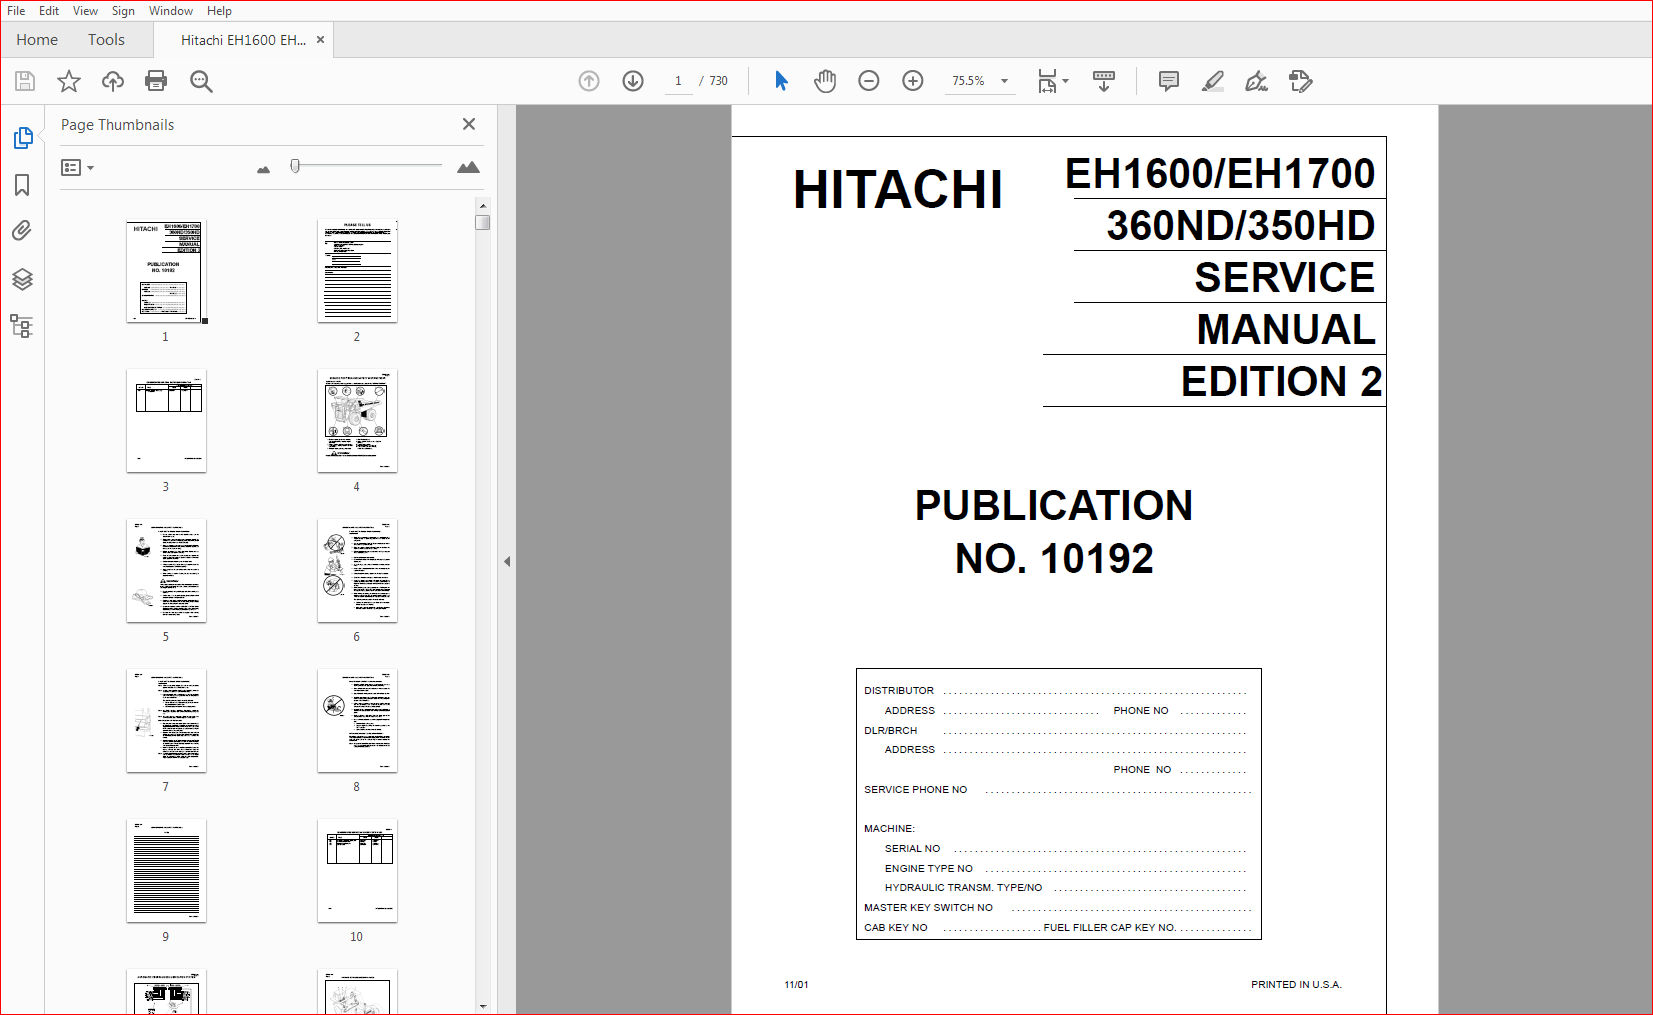Select page 10 thumbnail
Image resolution: width=1653 pixels, height=1015 pixels.
[357, 871]
